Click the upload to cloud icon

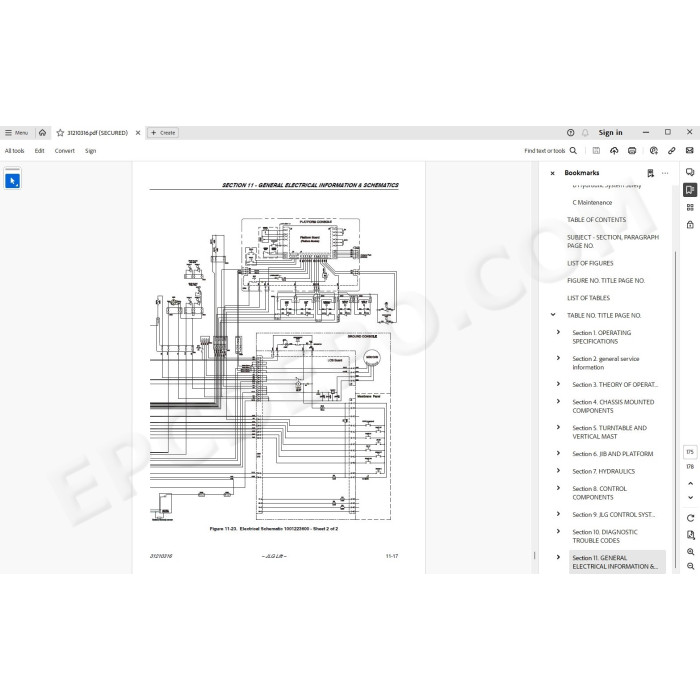tap(614, 151)
